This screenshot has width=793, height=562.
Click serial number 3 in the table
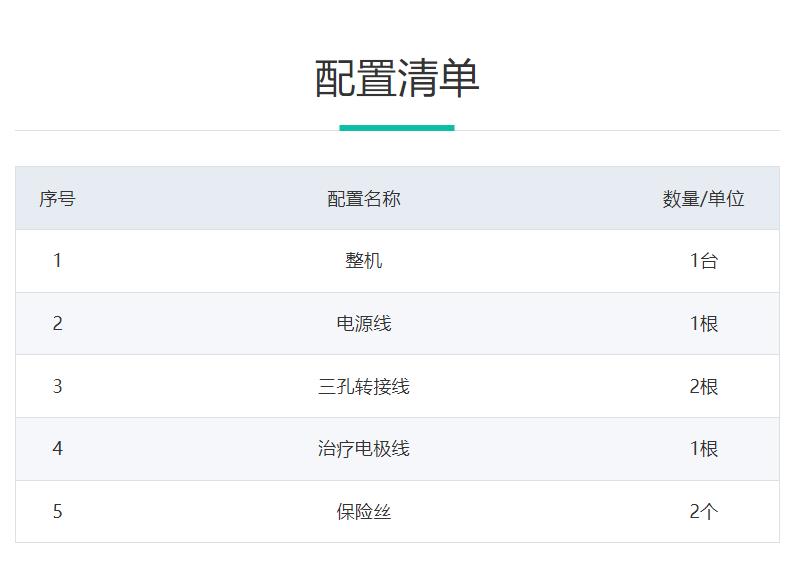click(x=57, y=386)
